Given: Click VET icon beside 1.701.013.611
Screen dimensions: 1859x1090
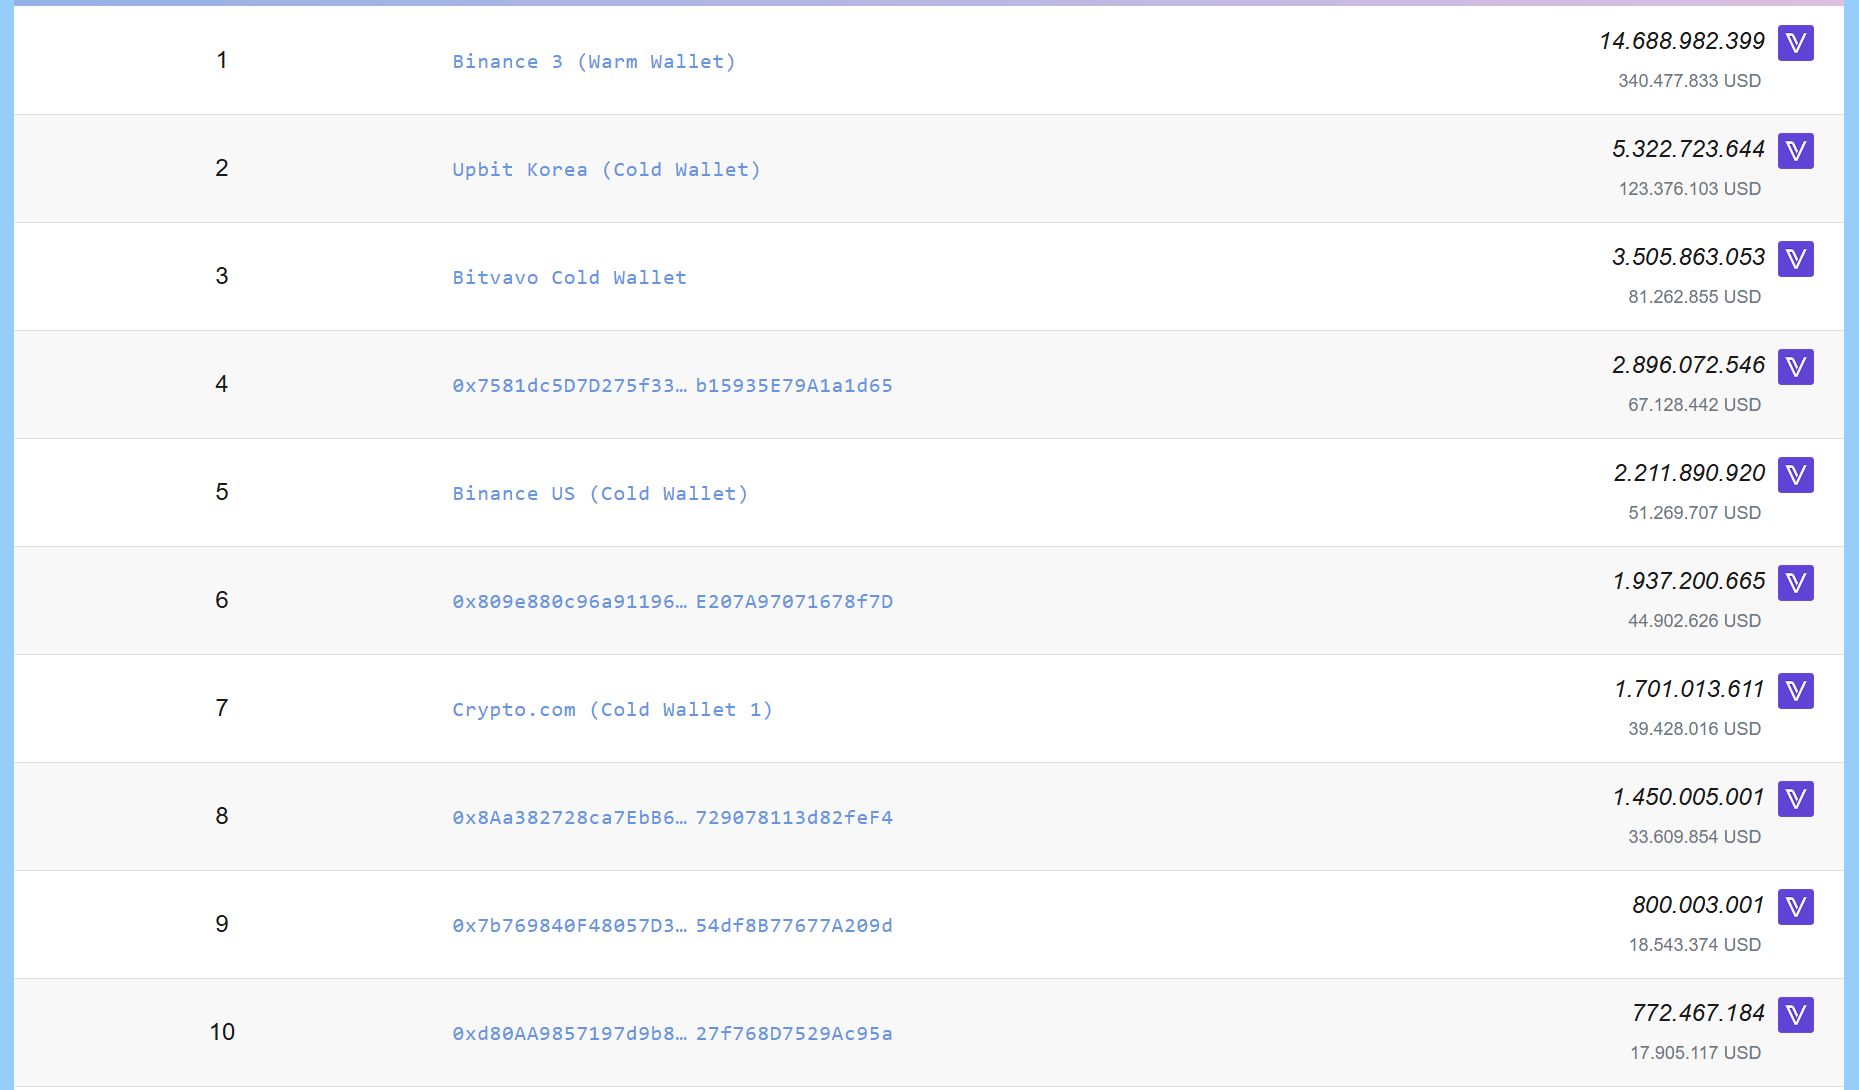Looking at the screenshot, I should 1796,691.
